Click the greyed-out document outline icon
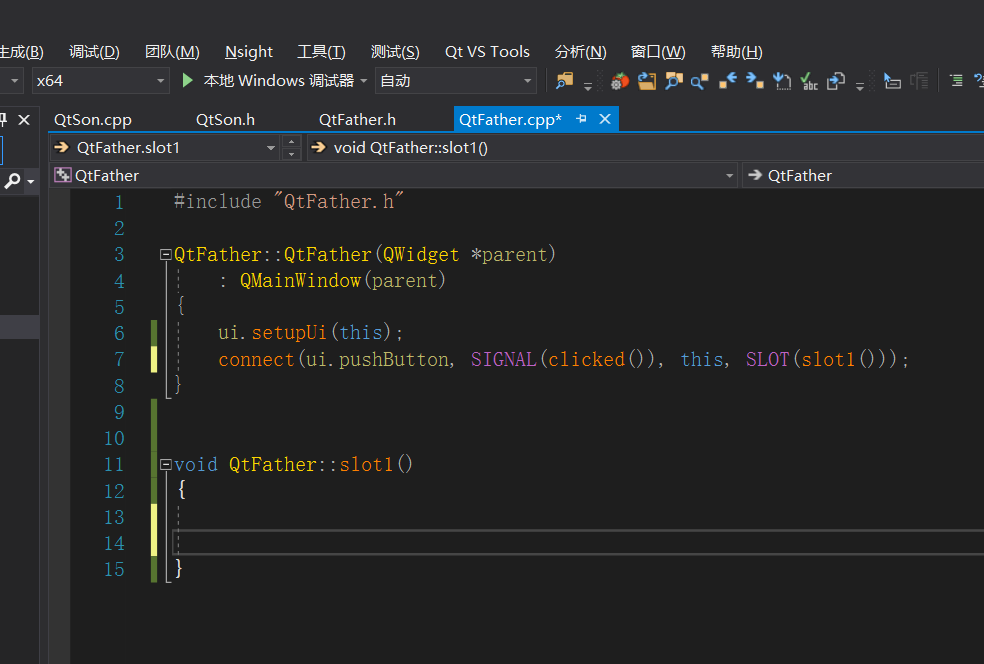This screenshot has width=984, height=664. (919, 81)
